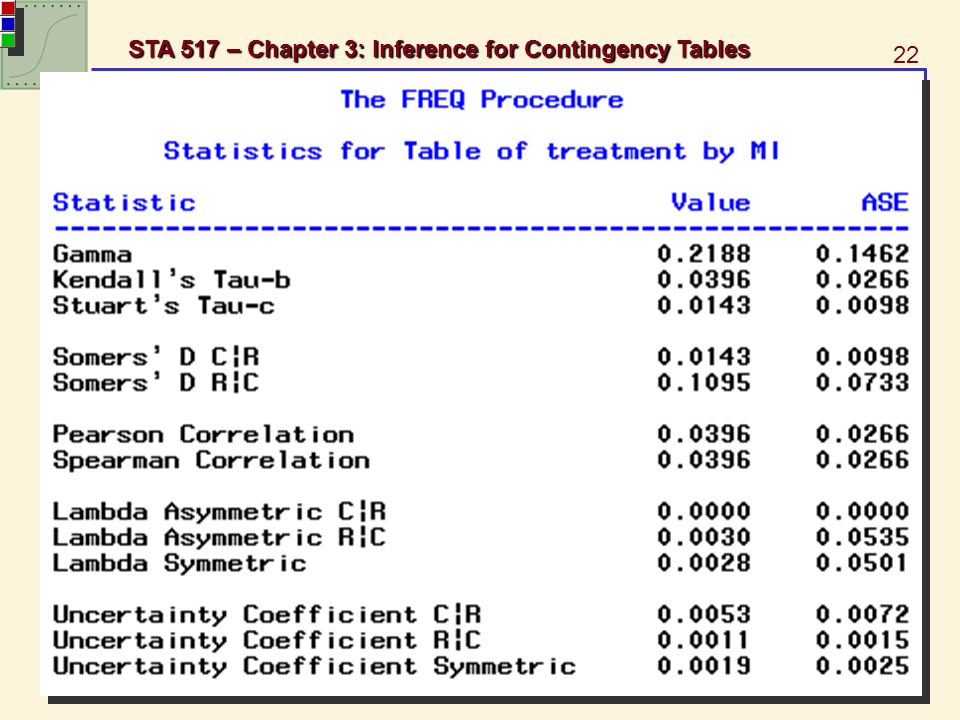This screenshot has width=960, height=720.
Task: Click the "Kendall's Tau-b" row label
Action: 171,280
